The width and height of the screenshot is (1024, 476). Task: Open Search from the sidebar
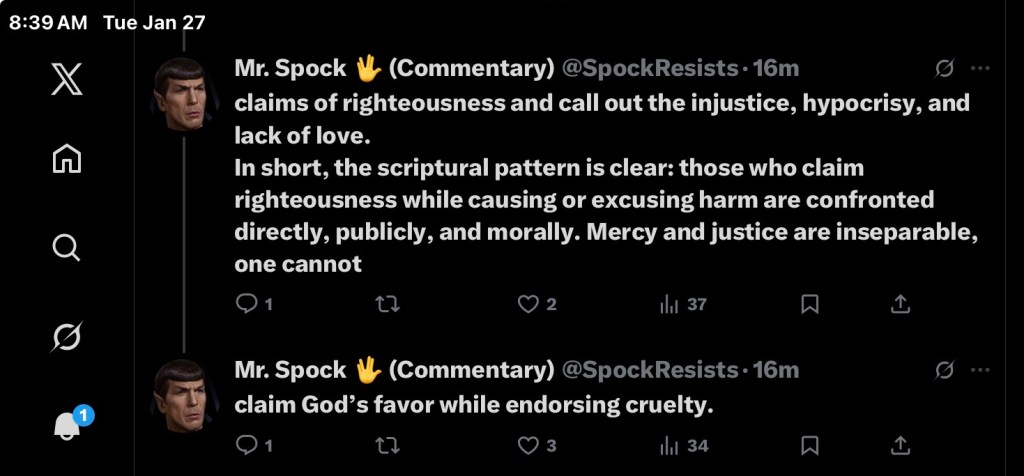pyautogui.click(x=66, y=247)
